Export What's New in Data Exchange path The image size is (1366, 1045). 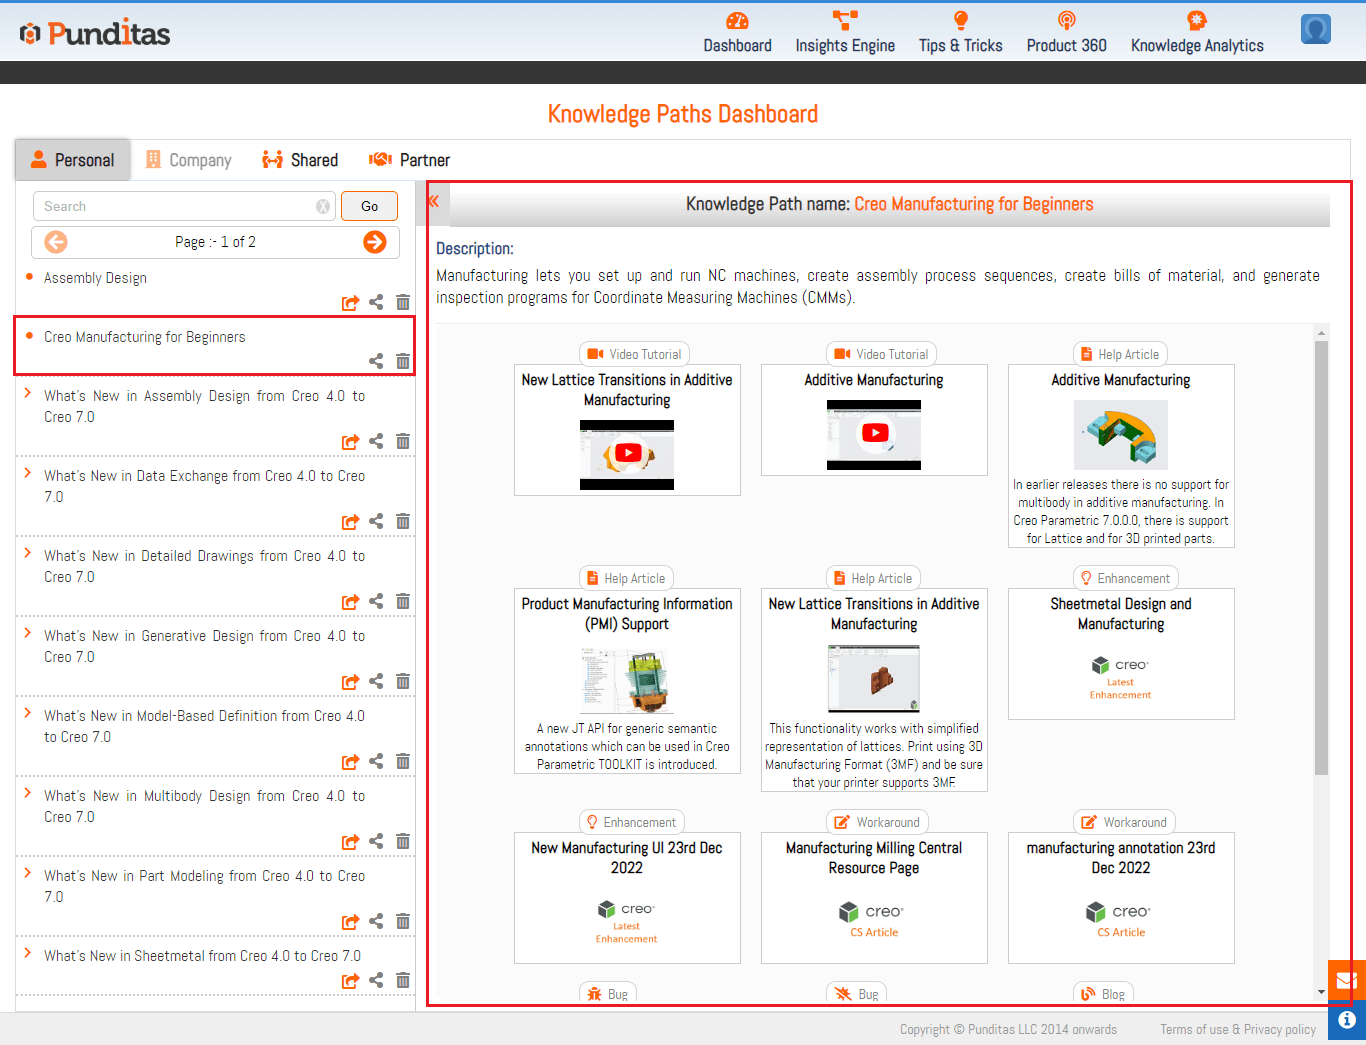point(350,522)
